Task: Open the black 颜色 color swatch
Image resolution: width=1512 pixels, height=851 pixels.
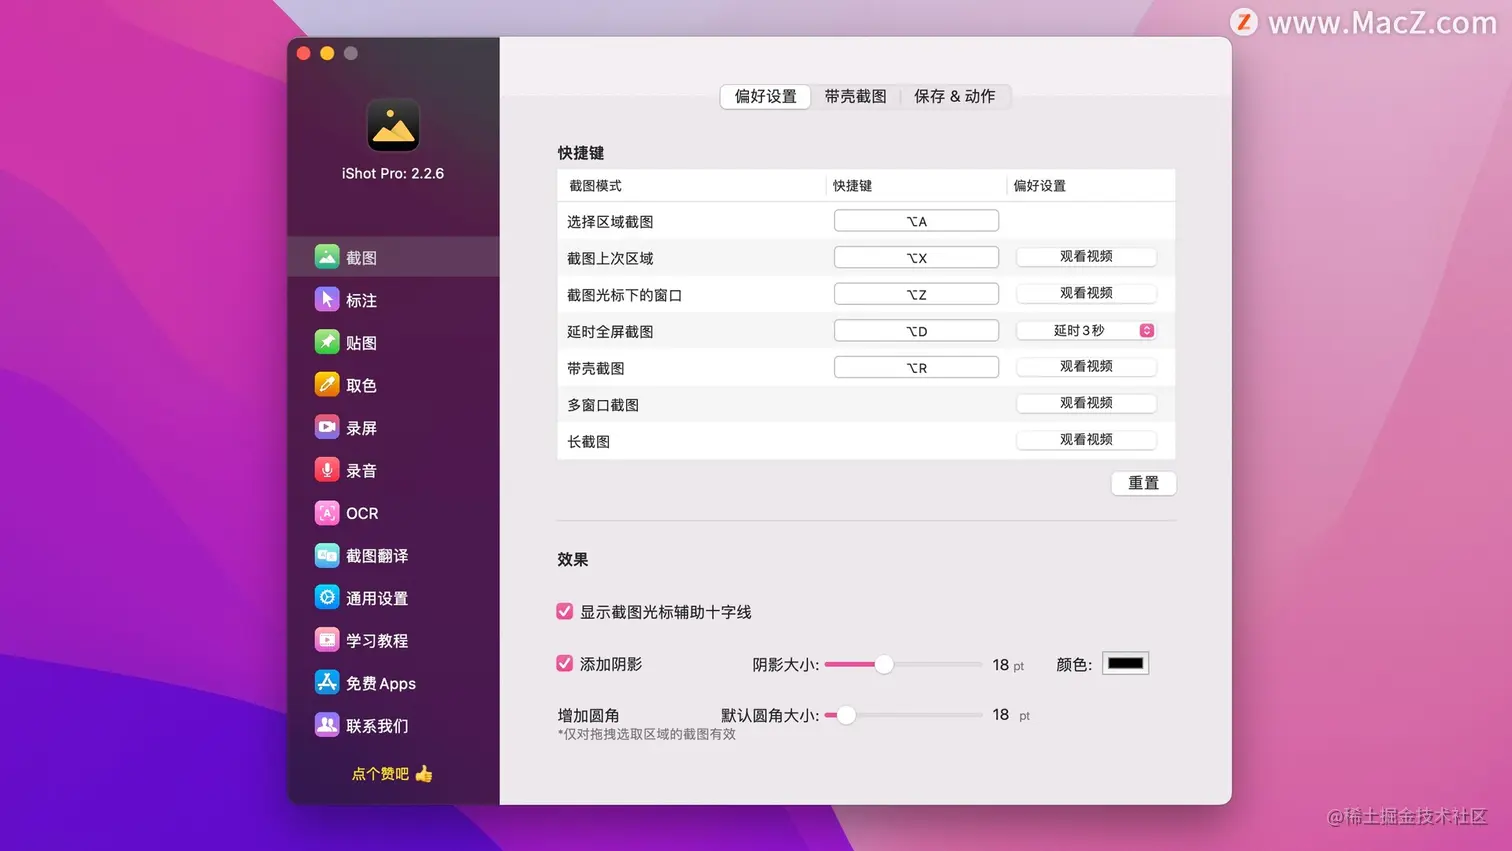Action: (1125, 663)
